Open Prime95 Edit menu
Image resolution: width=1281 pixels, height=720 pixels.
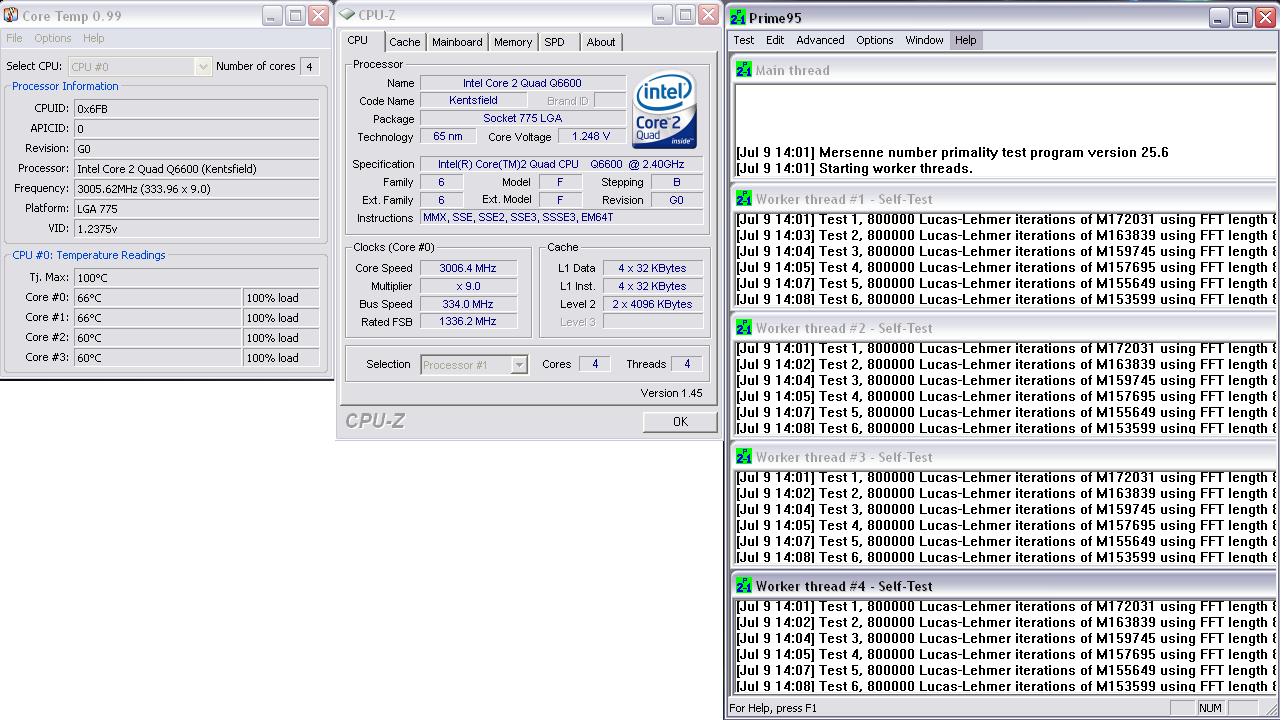(x=775, y=40)
